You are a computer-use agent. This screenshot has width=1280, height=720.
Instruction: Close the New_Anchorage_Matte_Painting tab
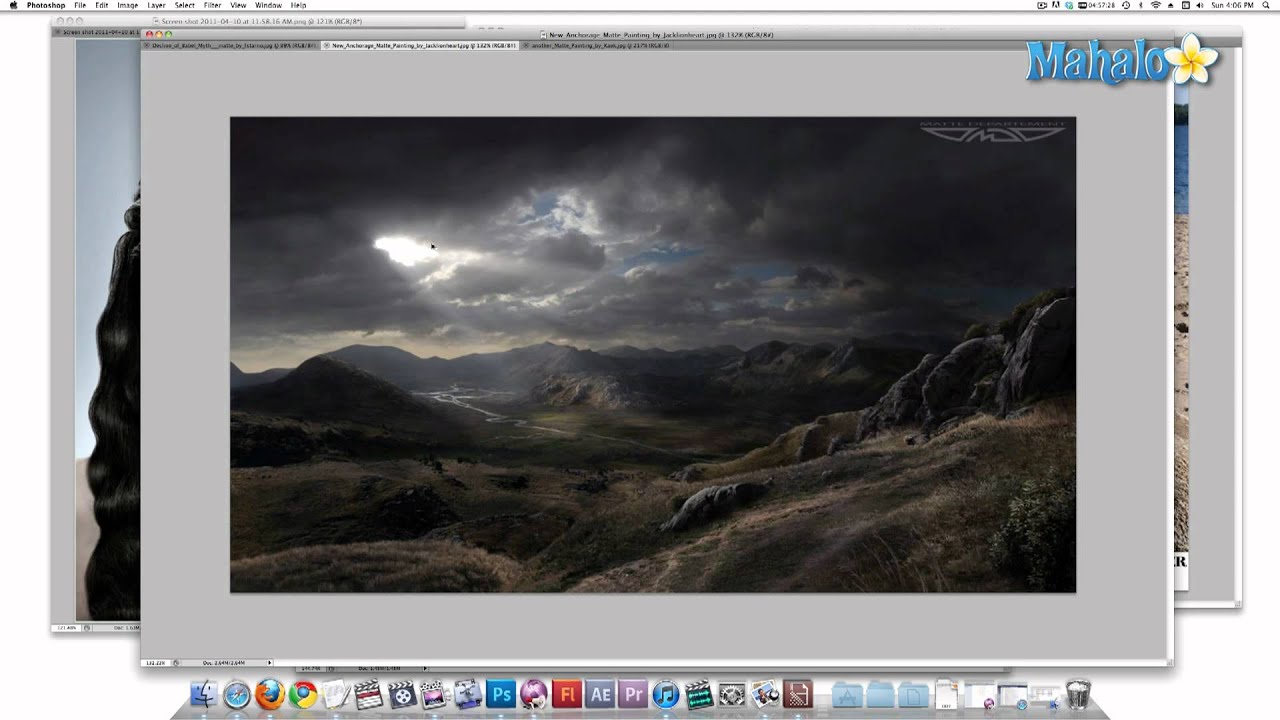point(327,46)
